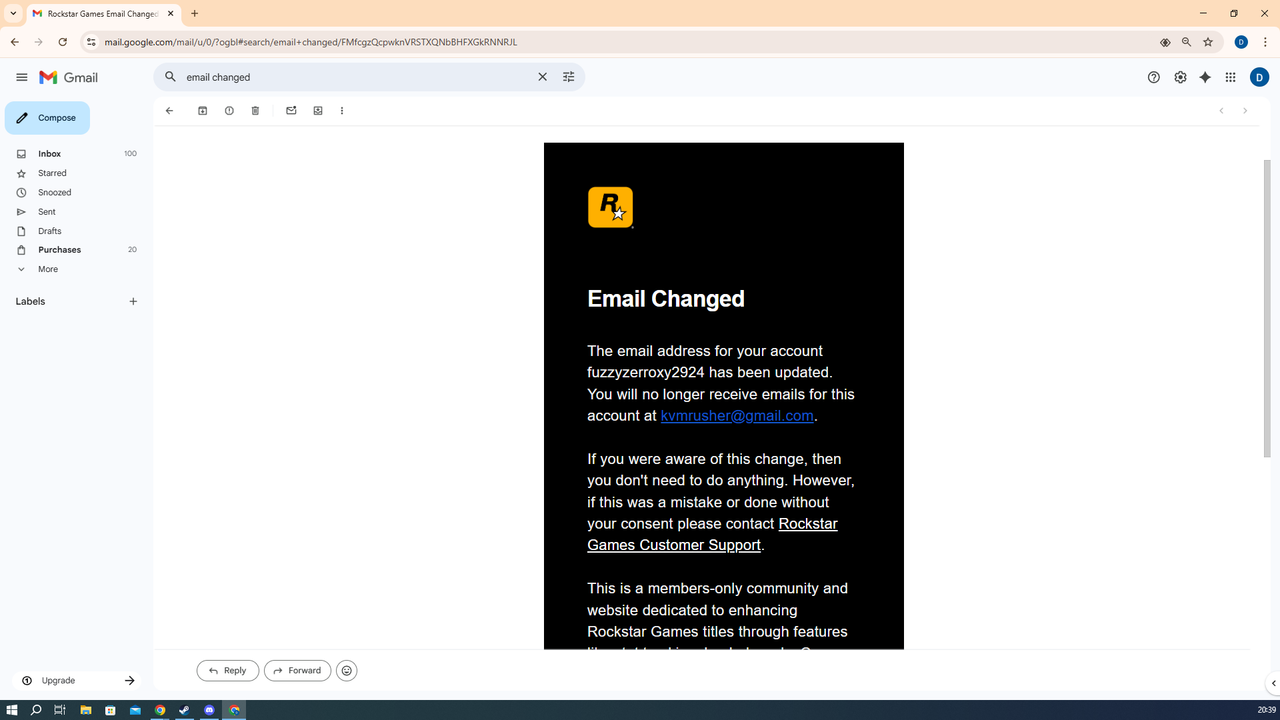Open File Explorer from the taskbar

(86, 710)
